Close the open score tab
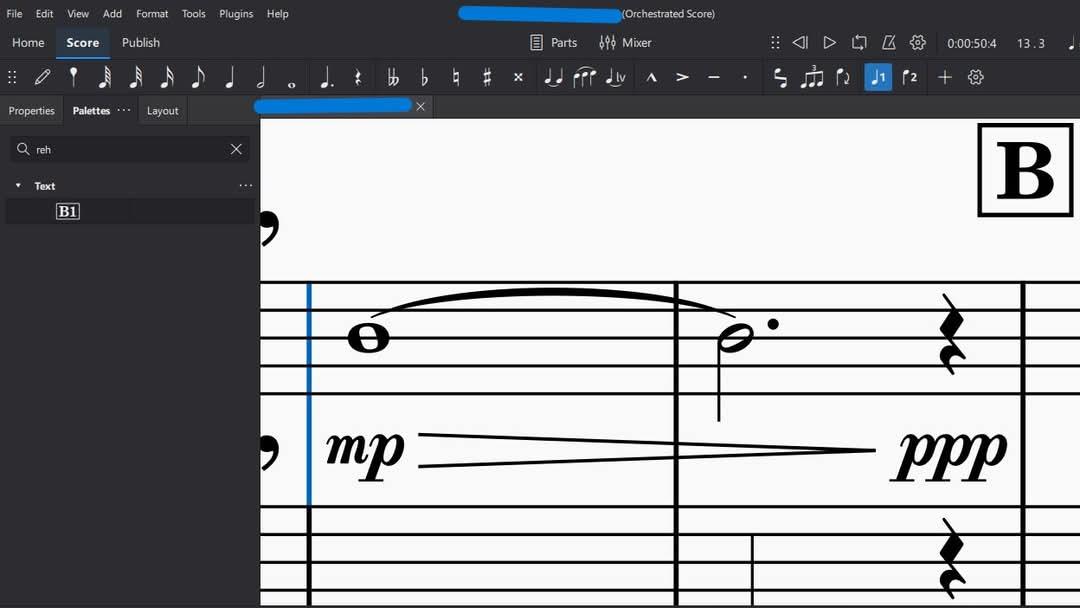Viewport: 1080px width, 608px height. click(x=421, y=107)
